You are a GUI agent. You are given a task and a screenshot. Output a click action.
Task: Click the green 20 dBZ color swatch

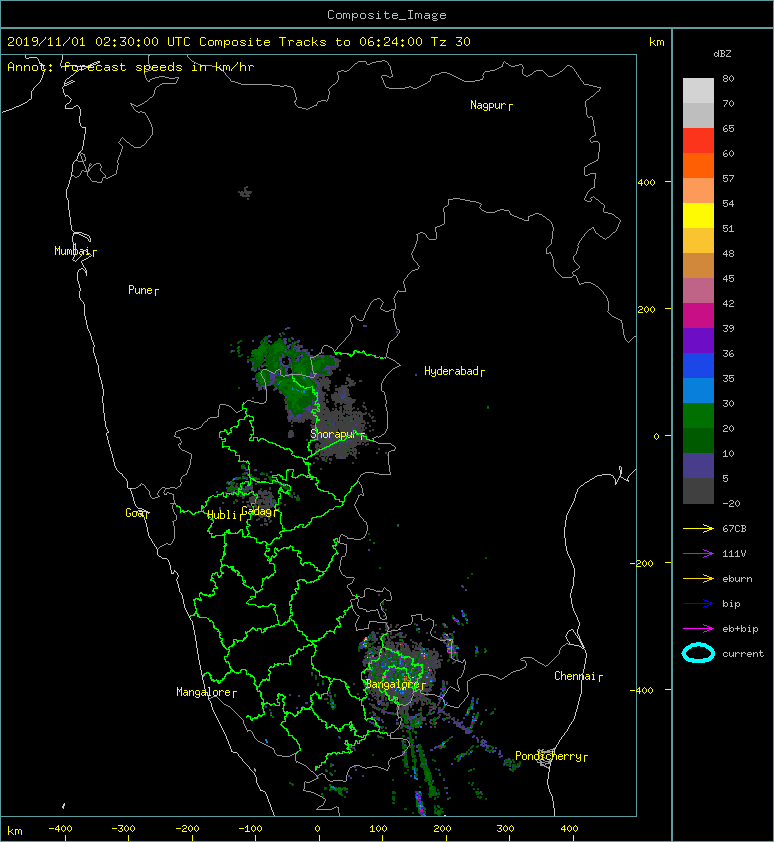(698, 416)
